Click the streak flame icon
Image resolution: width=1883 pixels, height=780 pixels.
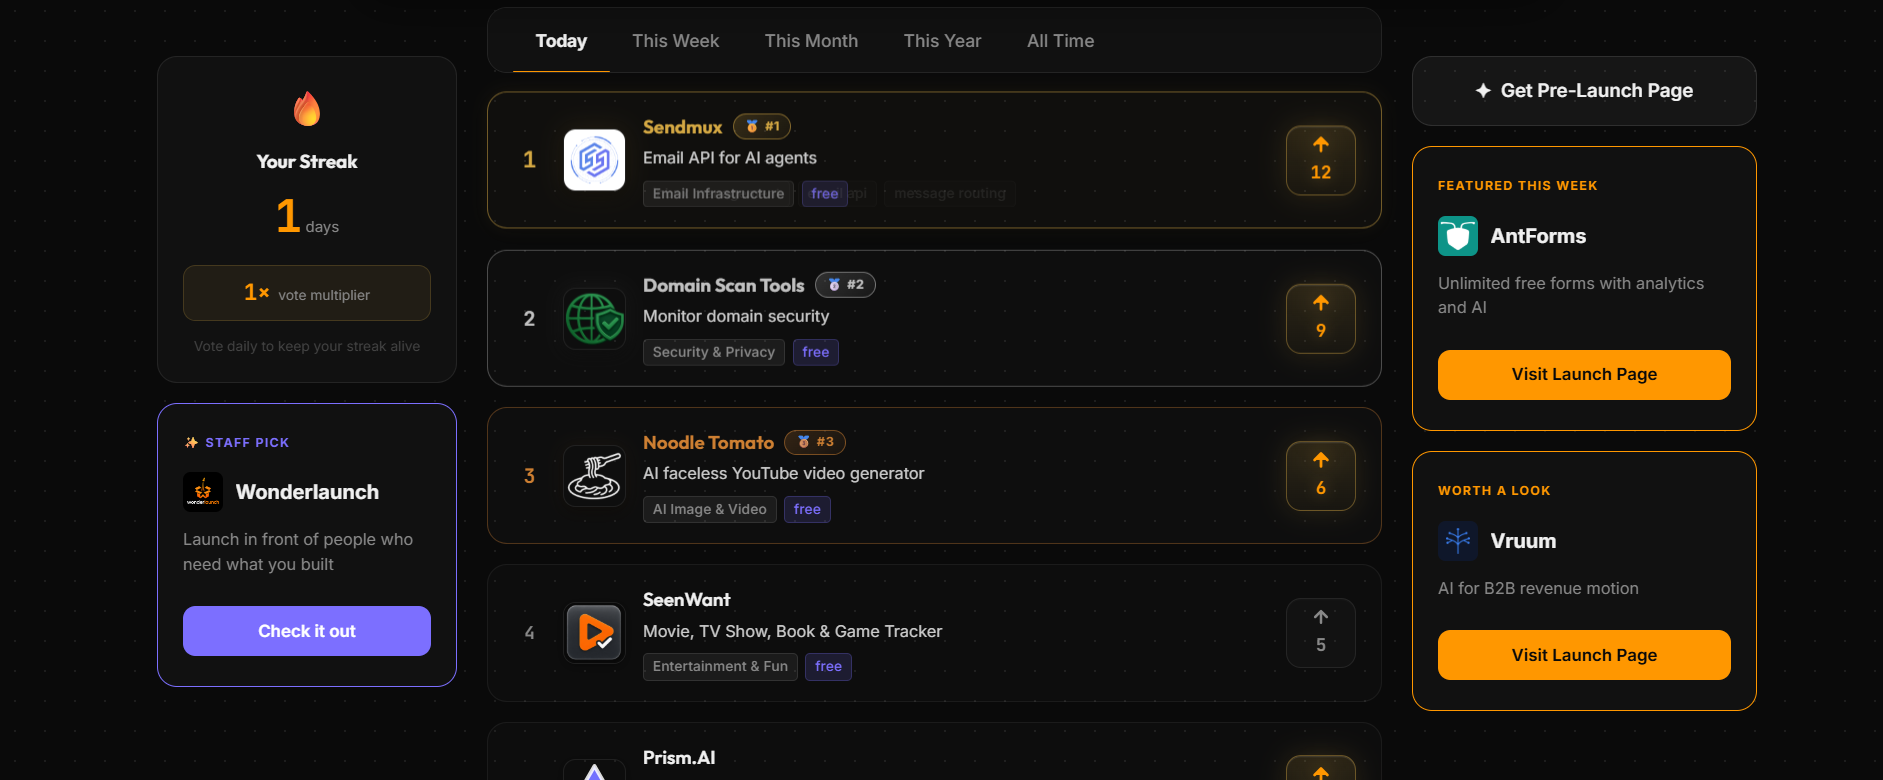tap(307, 109)
